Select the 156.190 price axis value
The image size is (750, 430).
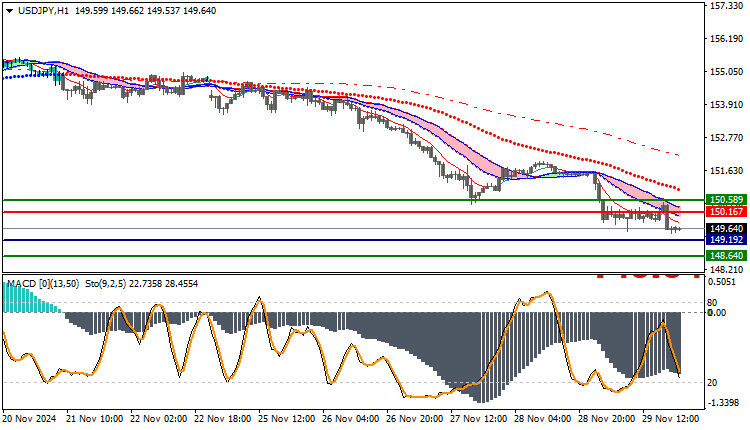[x=727, y=39]
